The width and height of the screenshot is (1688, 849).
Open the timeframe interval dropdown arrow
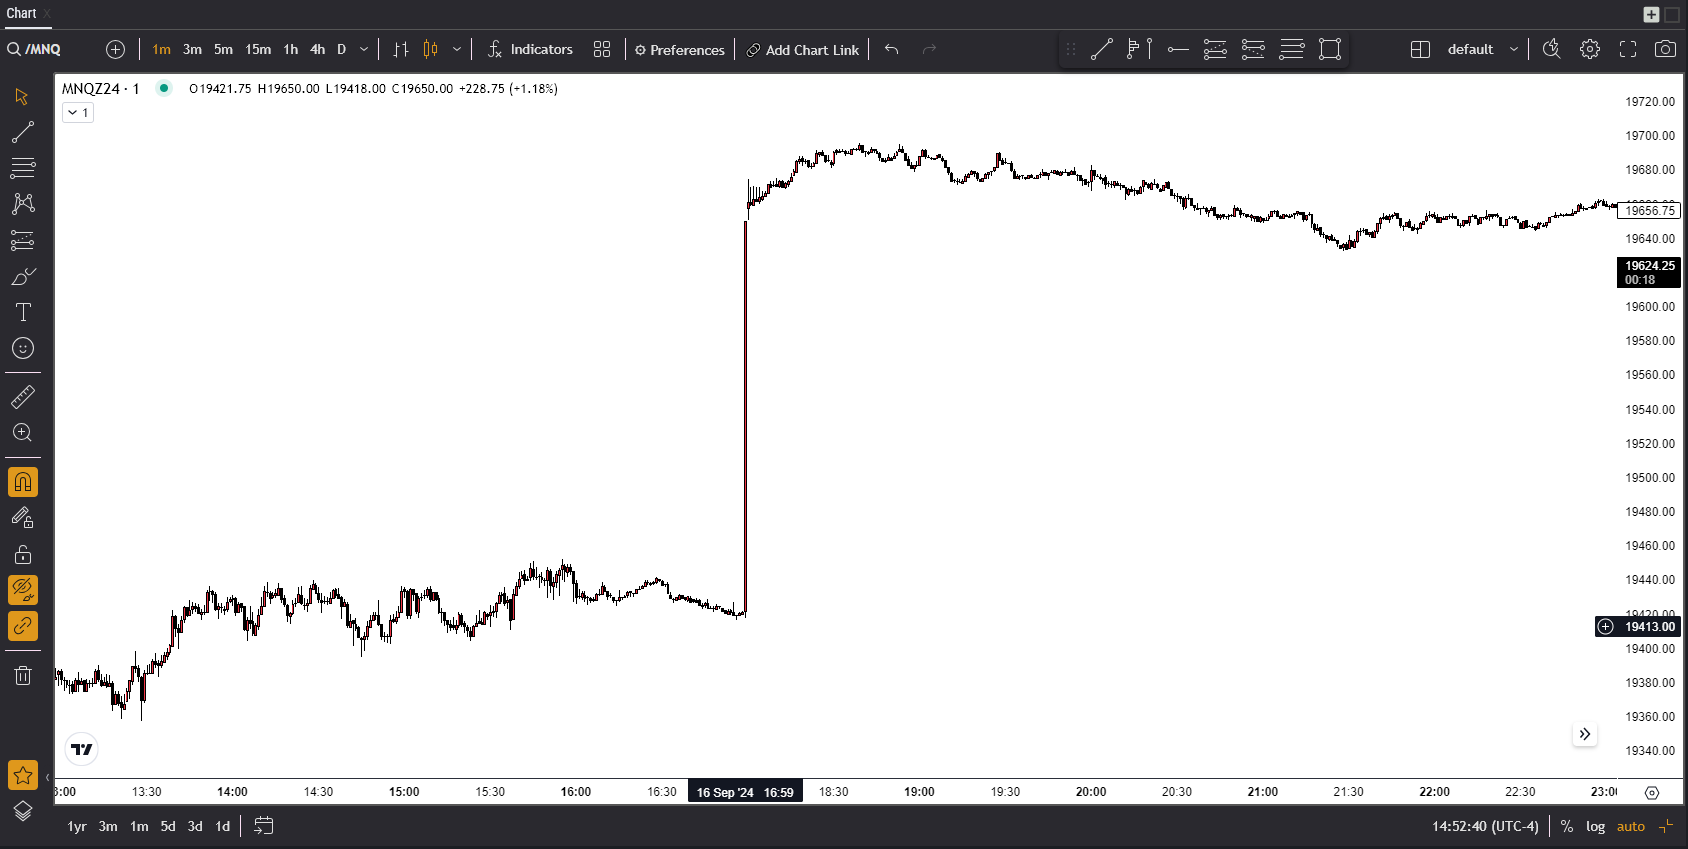(x=364, y=49)
